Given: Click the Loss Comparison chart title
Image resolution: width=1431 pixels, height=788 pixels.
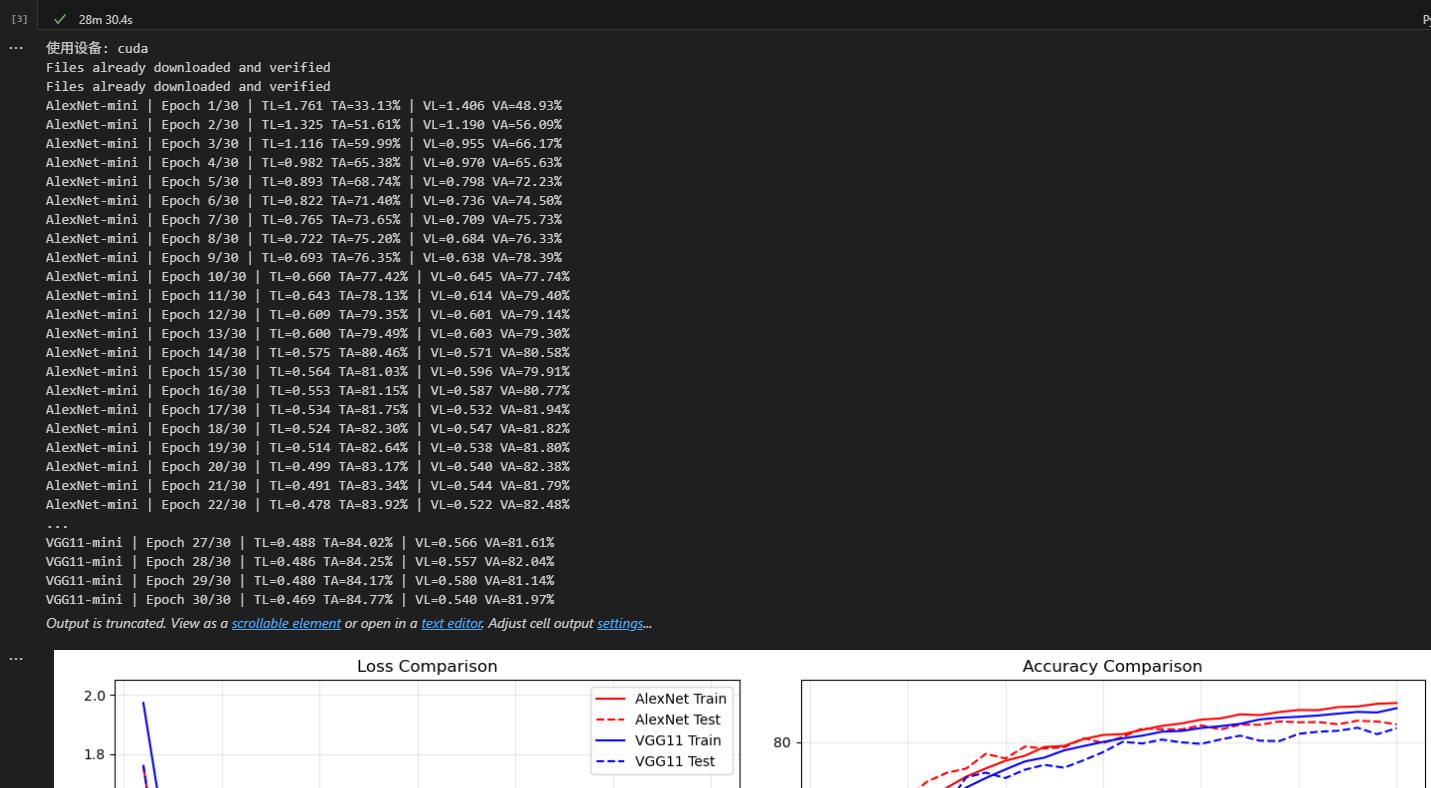Looking at the screenshot, I should point(427,666).
